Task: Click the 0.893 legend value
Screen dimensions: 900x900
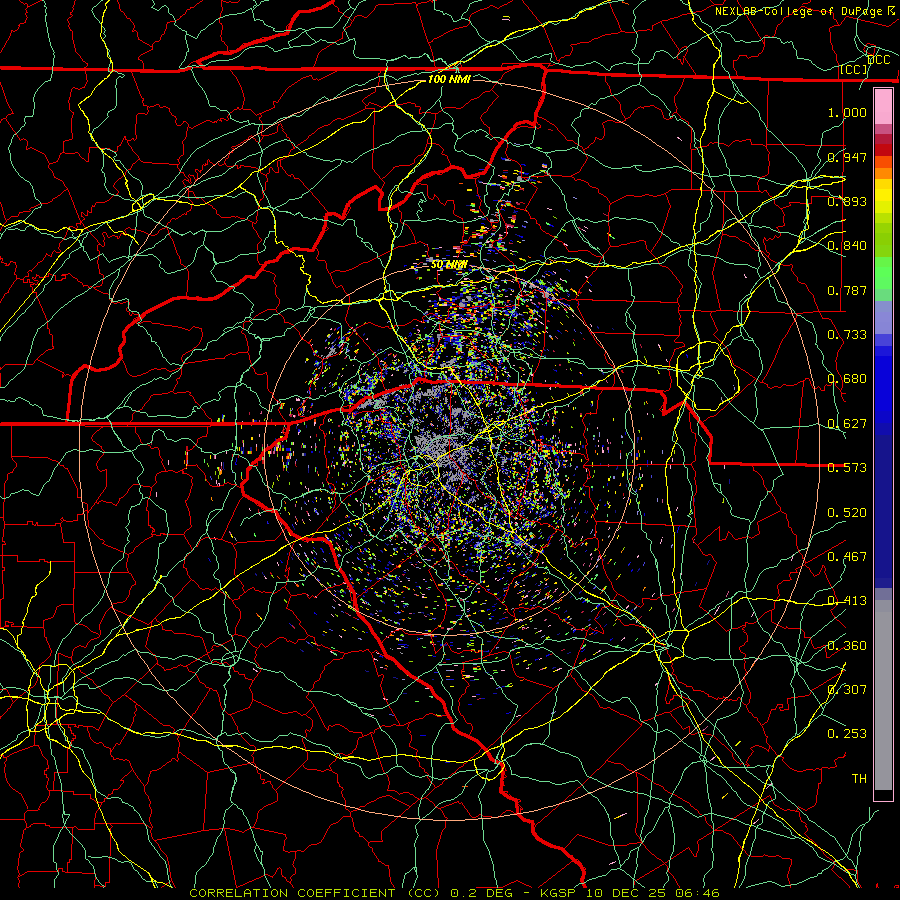Action: 847,201
